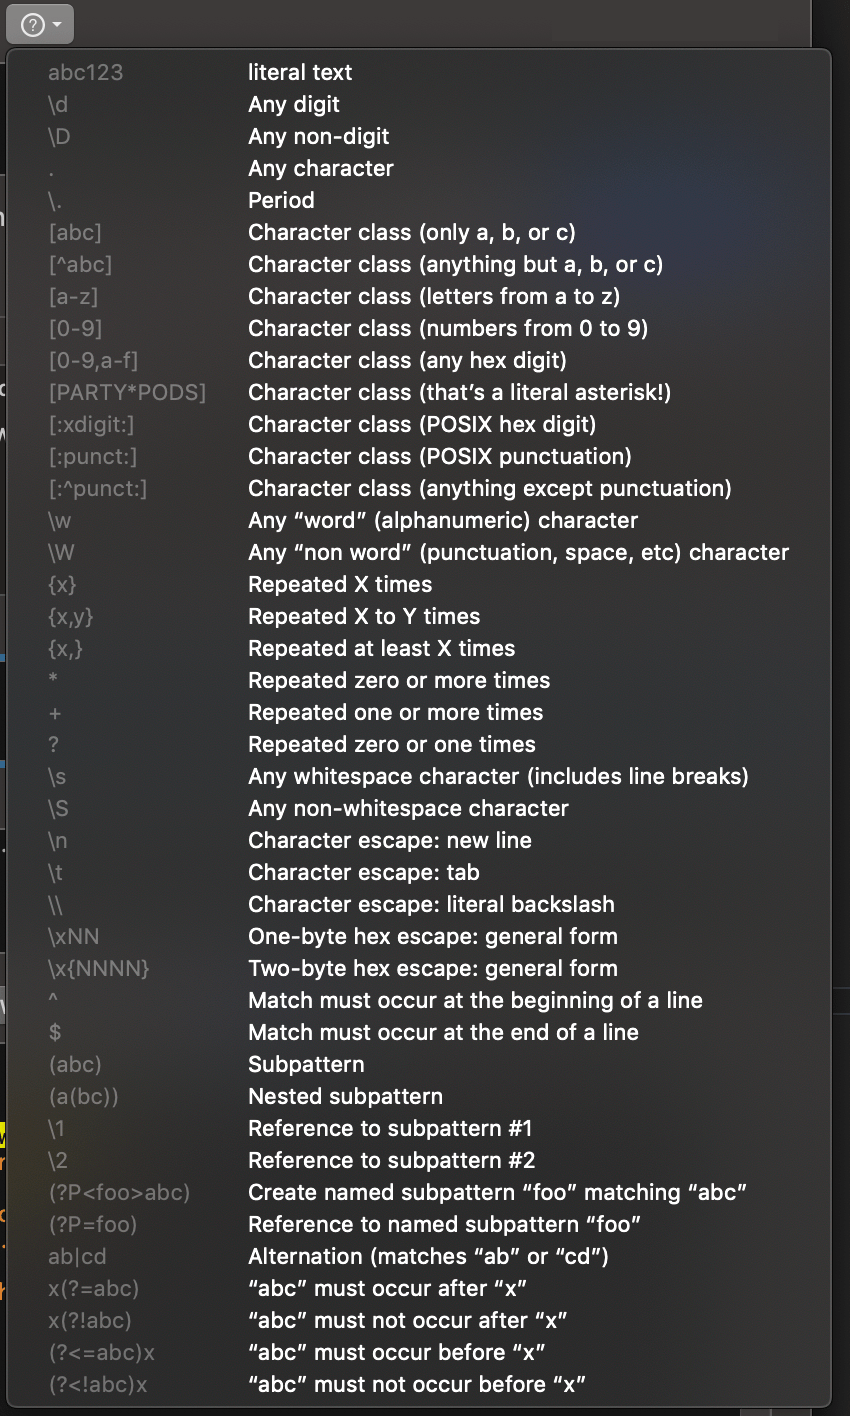
Task: Pick Match must occur at end of line
Action: (442, 1032)
